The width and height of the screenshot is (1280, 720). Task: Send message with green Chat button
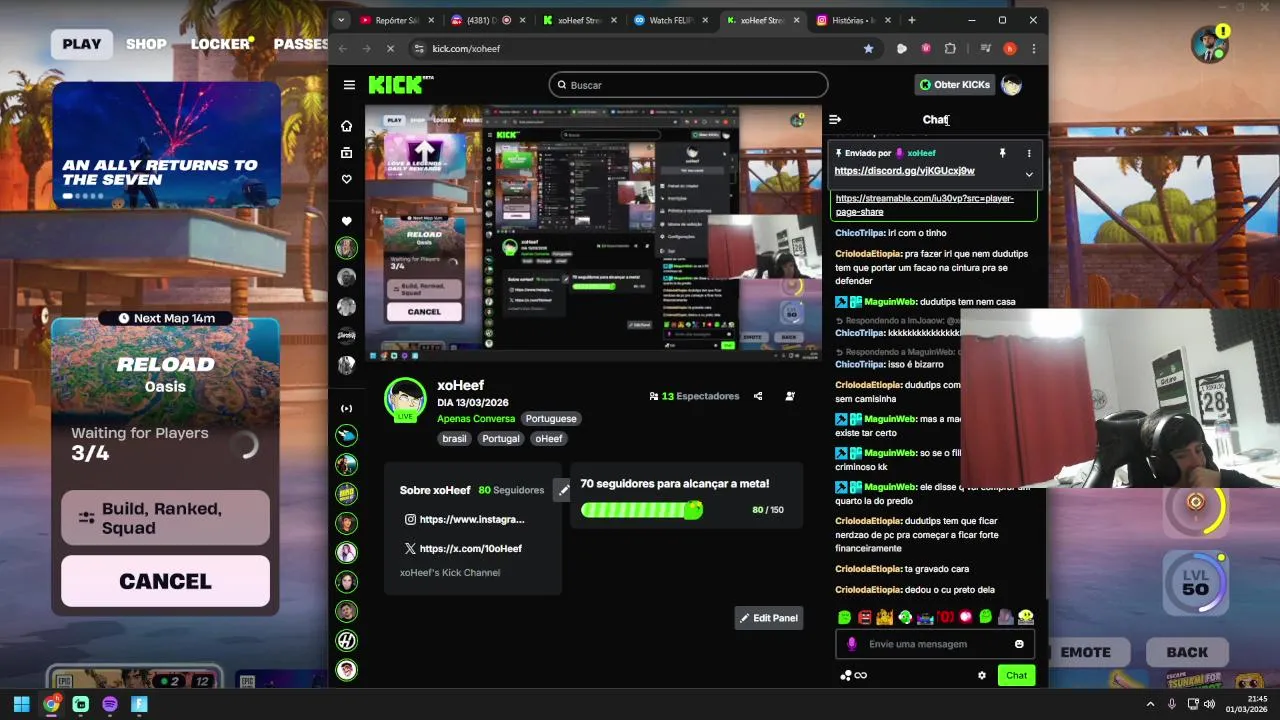[1016, 675]
